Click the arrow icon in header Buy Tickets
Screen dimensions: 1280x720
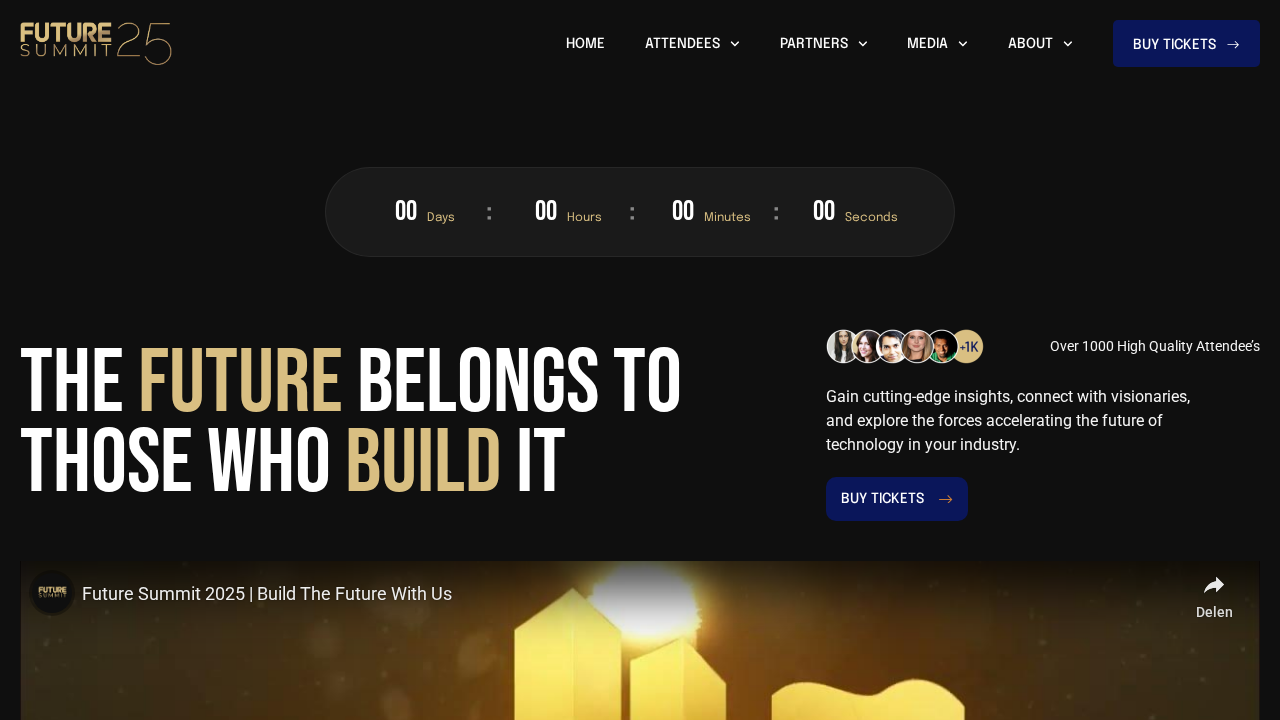(x=1233, y=45)
